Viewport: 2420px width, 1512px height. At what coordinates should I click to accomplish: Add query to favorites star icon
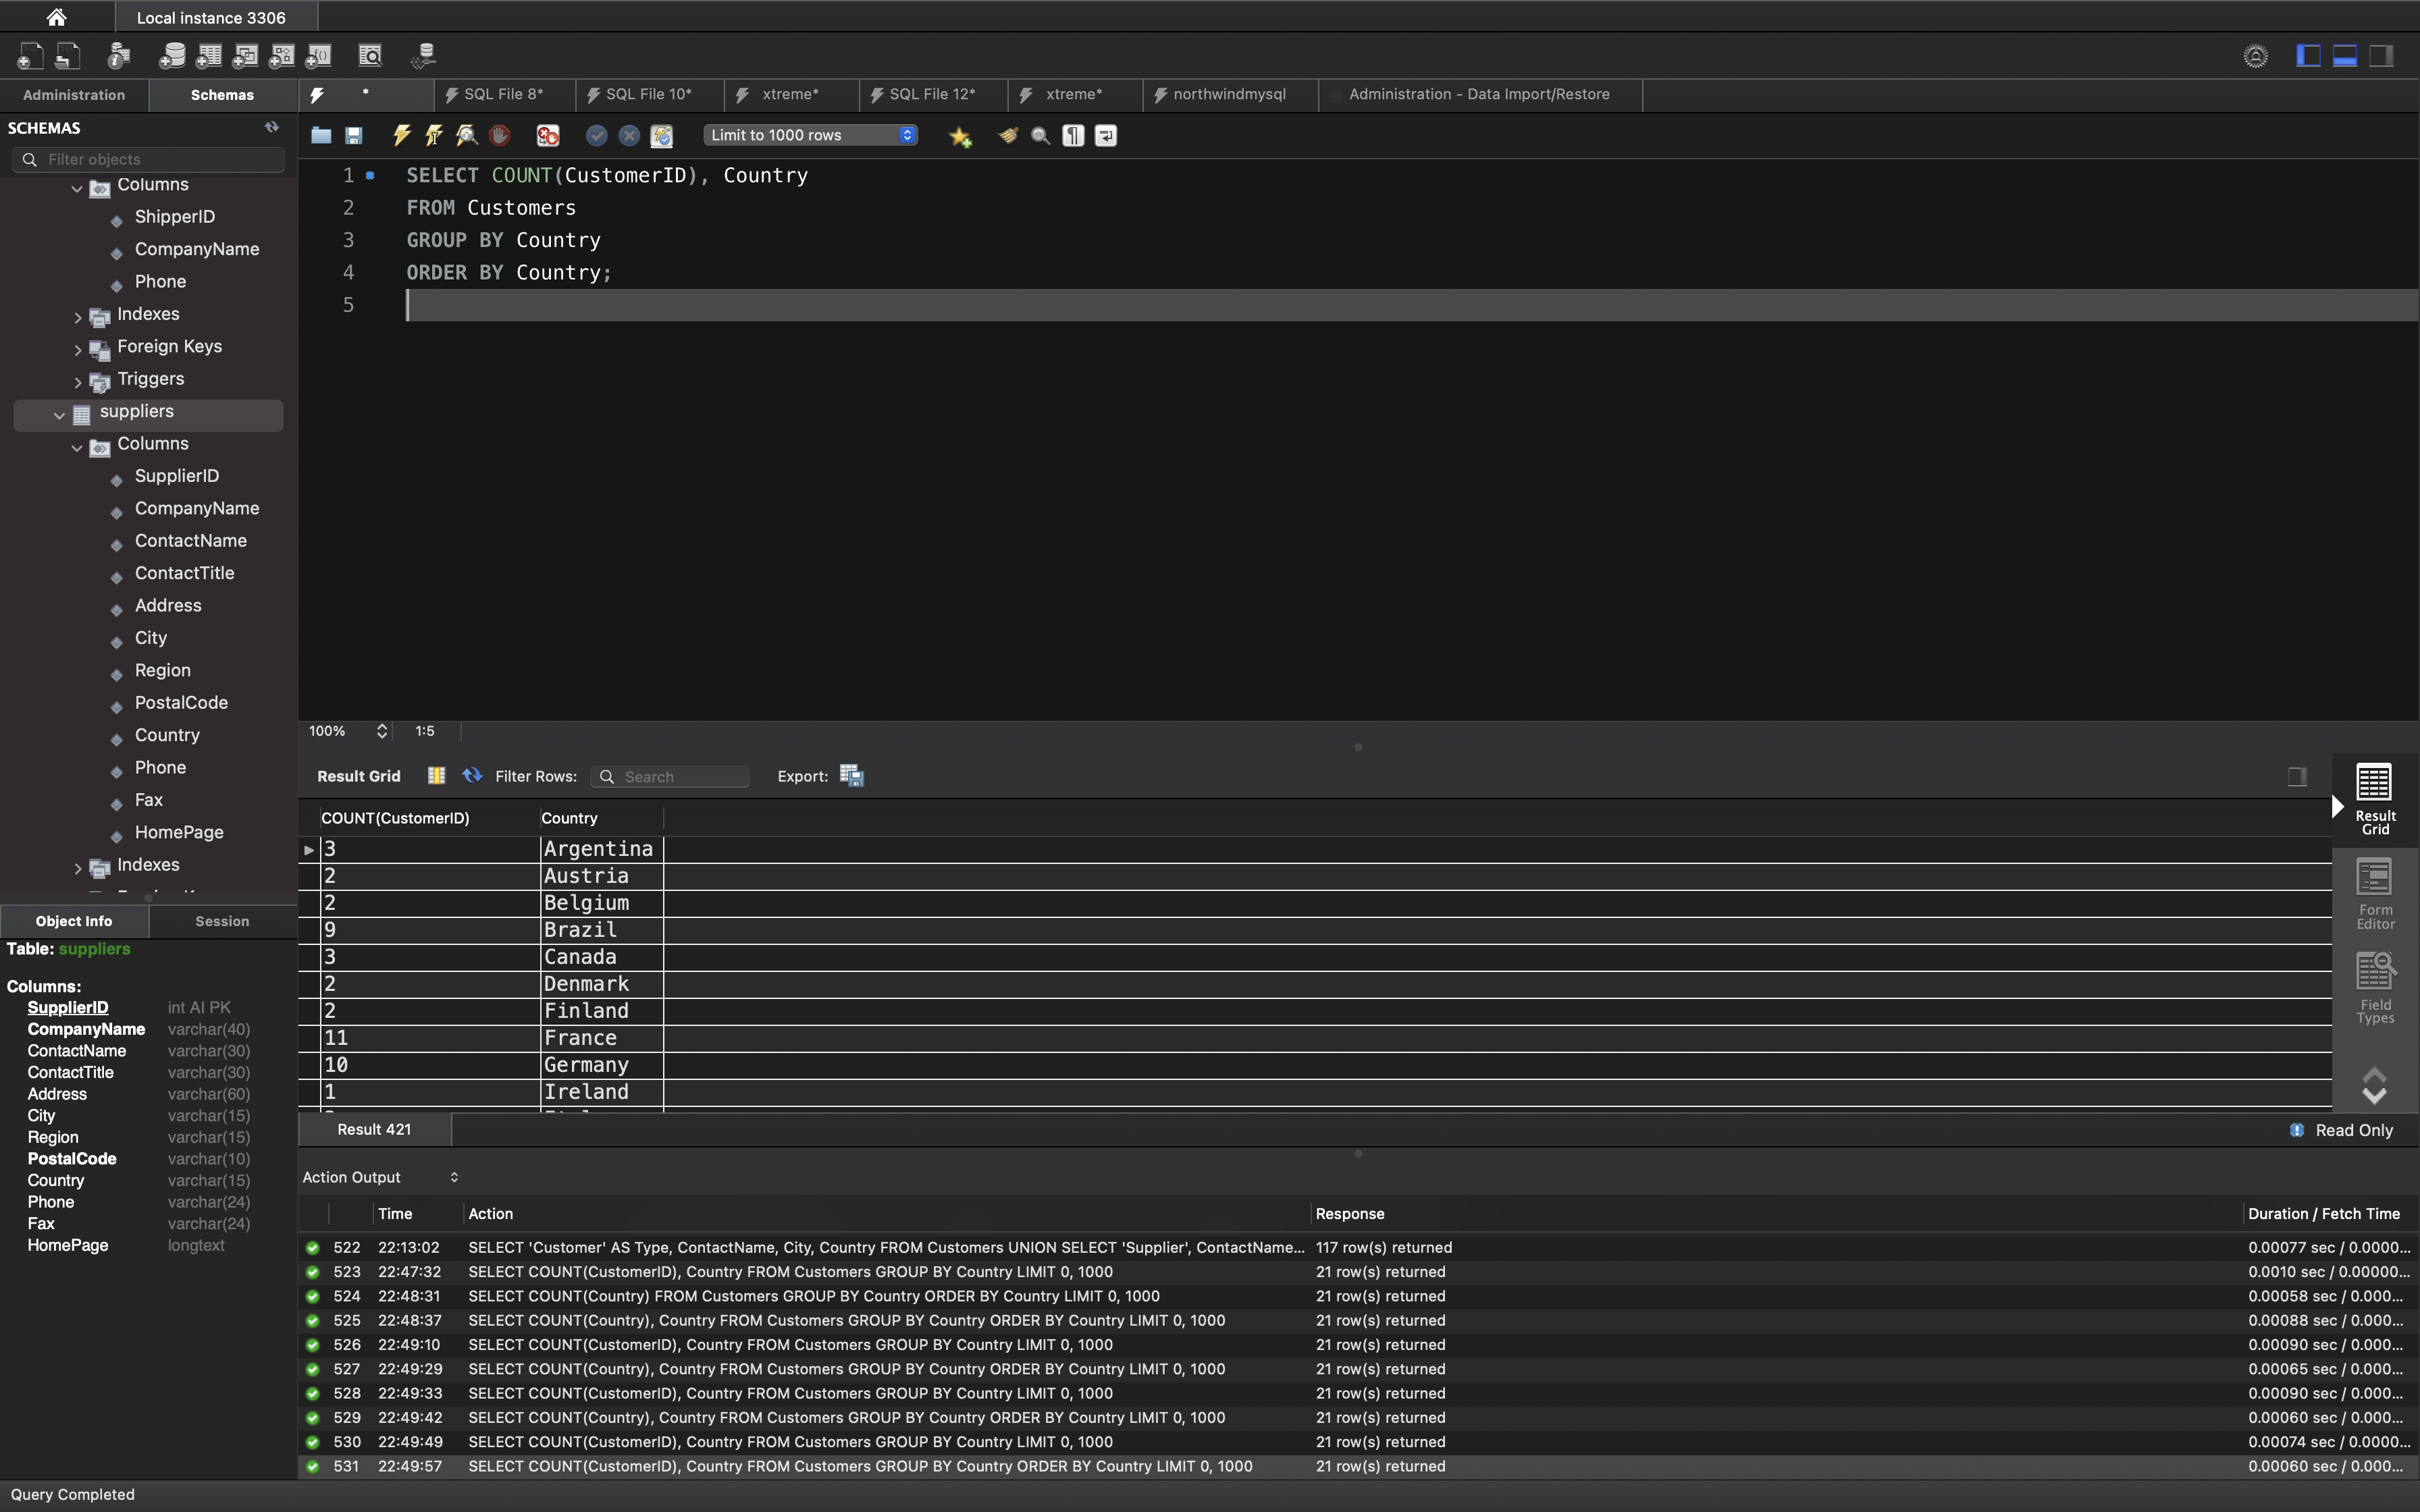pyautogui.click(x=960, y=136)
